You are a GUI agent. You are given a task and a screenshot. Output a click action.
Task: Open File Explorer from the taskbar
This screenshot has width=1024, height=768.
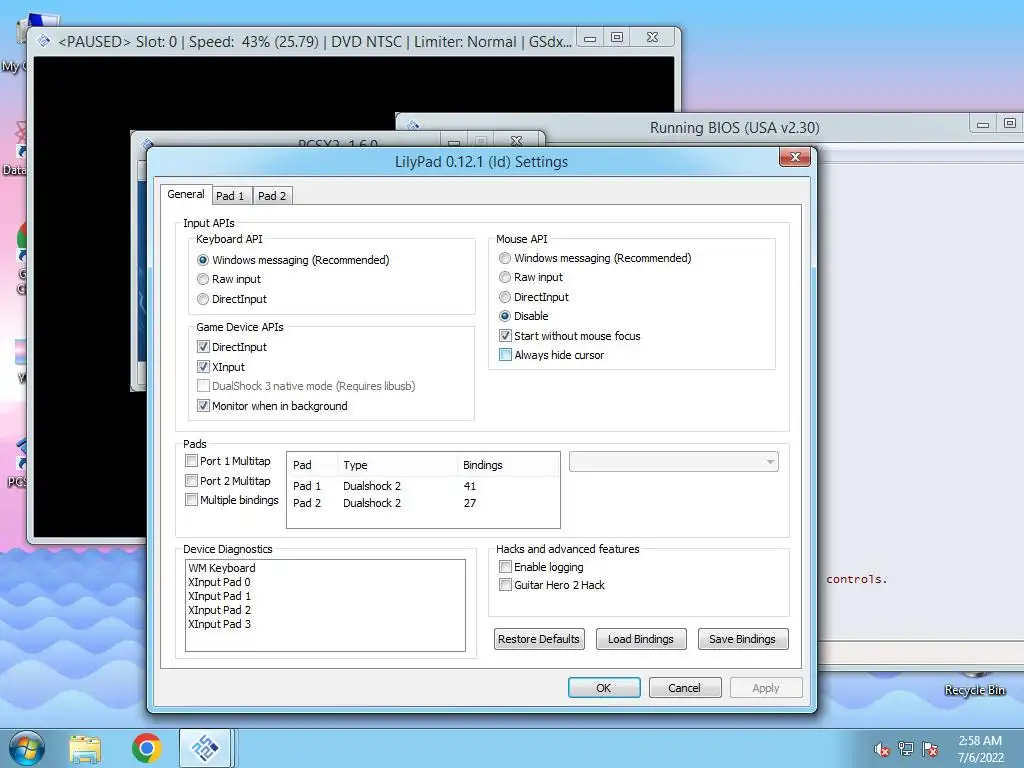pyautogui.click(x=86, y=748)
